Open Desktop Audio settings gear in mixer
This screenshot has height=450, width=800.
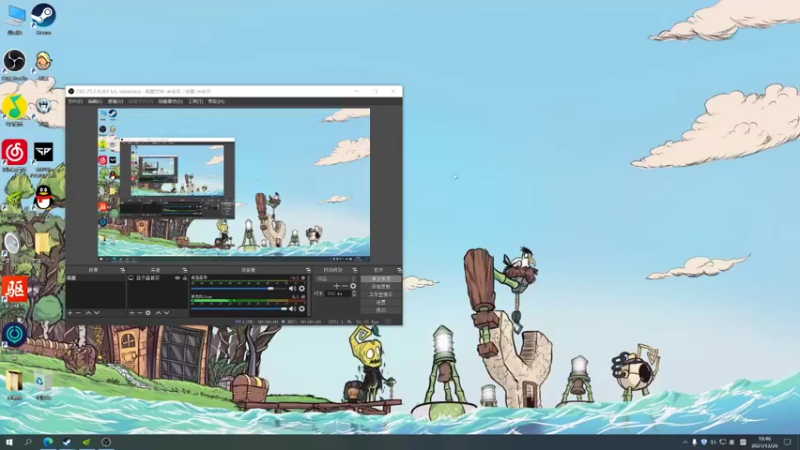pos(302,288)
